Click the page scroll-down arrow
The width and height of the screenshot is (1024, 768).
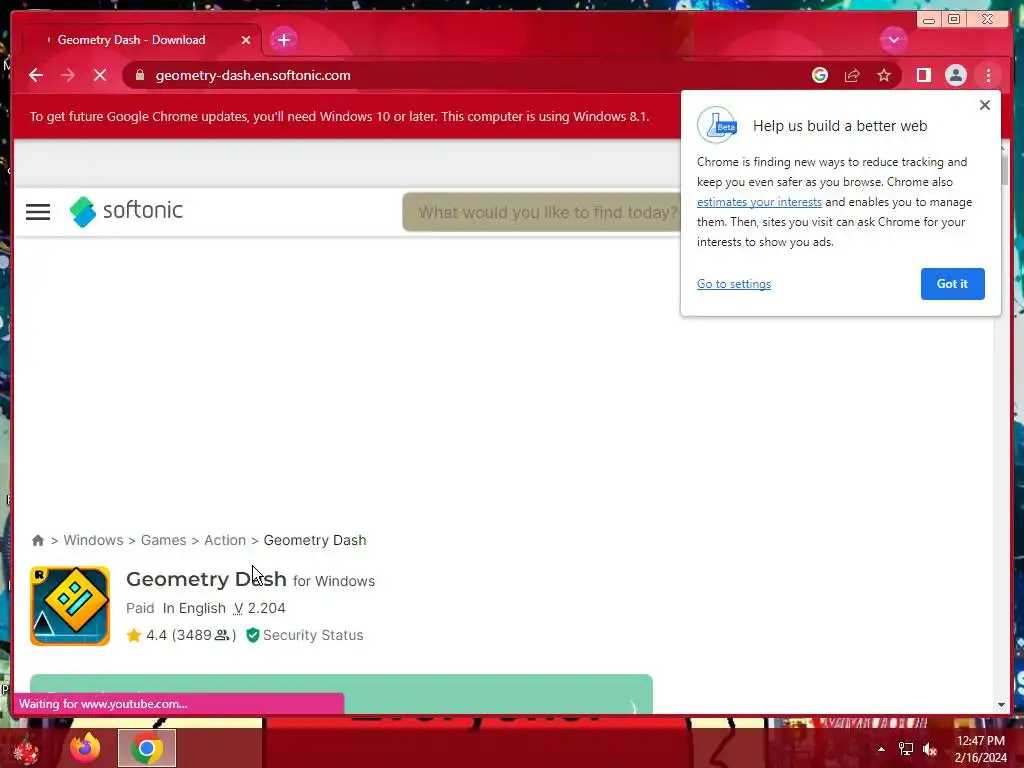coord(1001,705)
